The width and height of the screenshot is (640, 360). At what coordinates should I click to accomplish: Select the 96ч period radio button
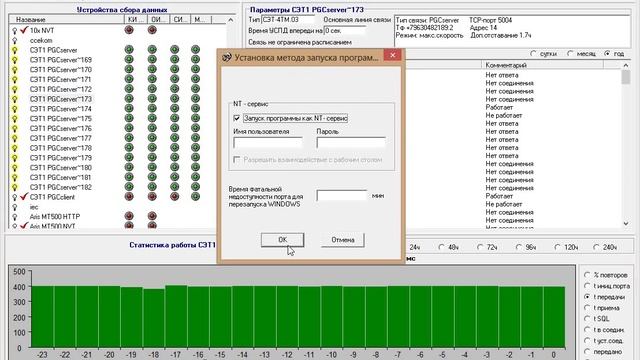[519, 247]
